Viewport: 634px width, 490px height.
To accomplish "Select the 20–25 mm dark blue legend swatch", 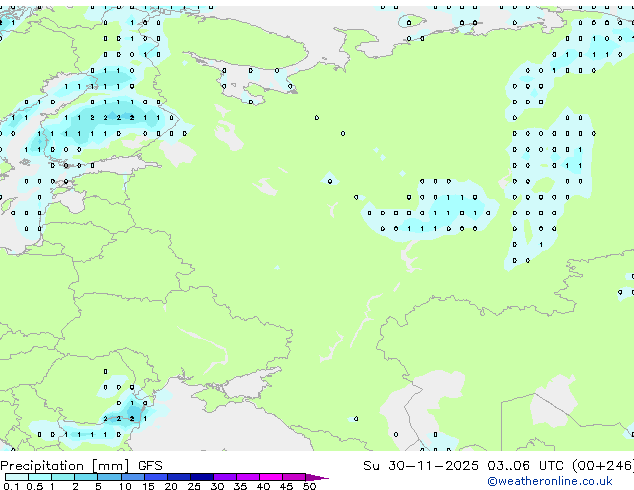I will tap(179, 477).
